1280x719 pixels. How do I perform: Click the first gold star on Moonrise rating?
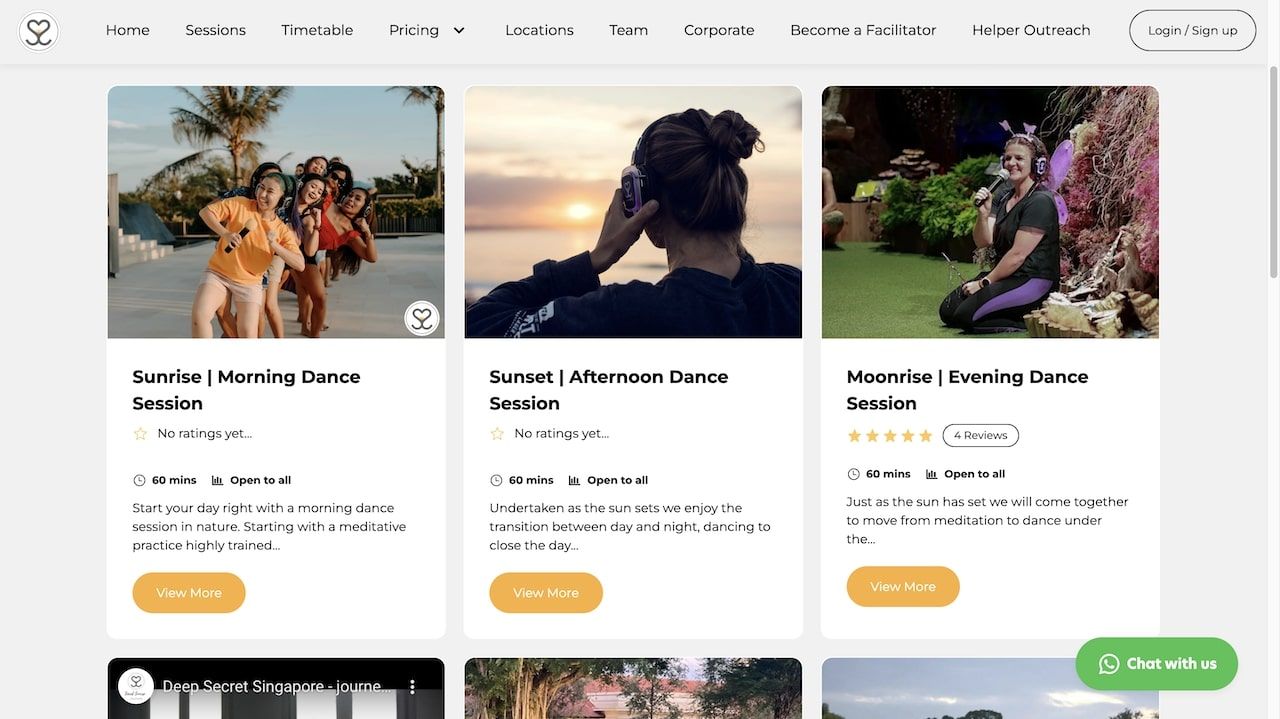[x=854, y=436]
